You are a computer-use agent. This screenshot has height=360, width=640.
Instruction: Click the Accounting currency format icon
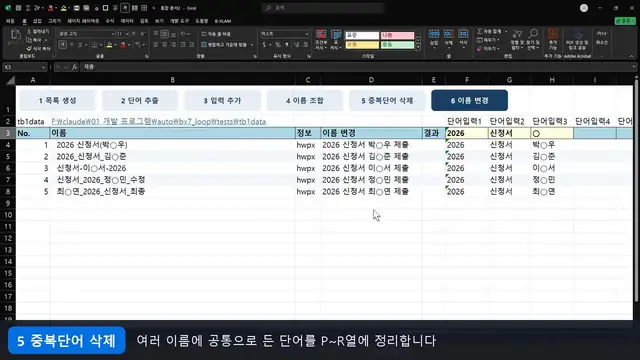[264, 44]
